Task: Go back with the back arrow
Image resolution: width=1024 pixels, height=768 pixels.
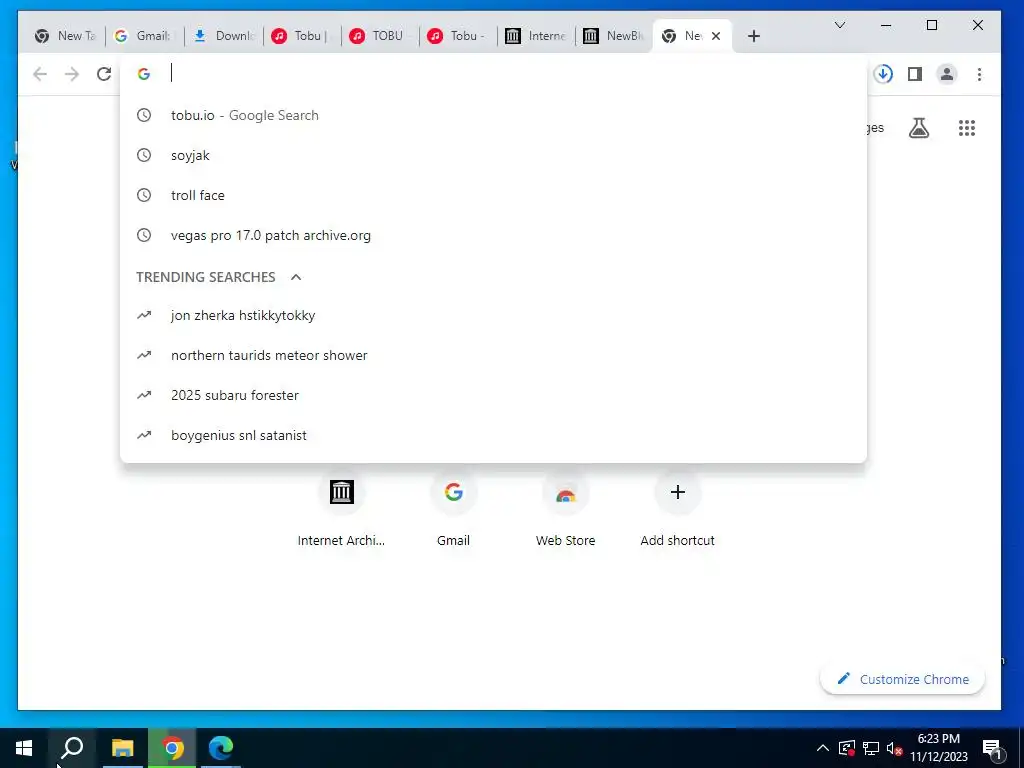Action: tap(40, 74)
